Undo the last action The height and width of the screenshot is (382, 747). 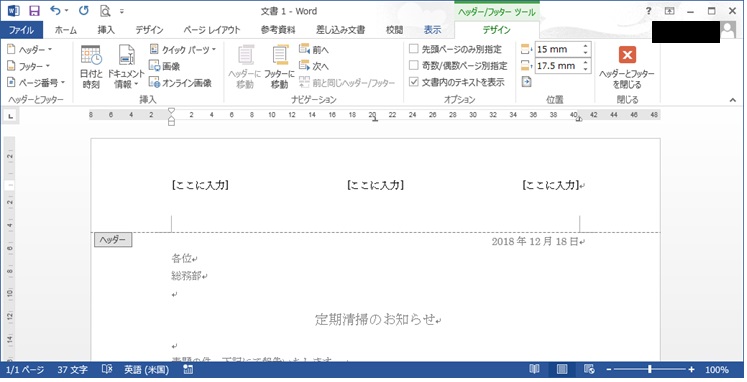(55, 10)
